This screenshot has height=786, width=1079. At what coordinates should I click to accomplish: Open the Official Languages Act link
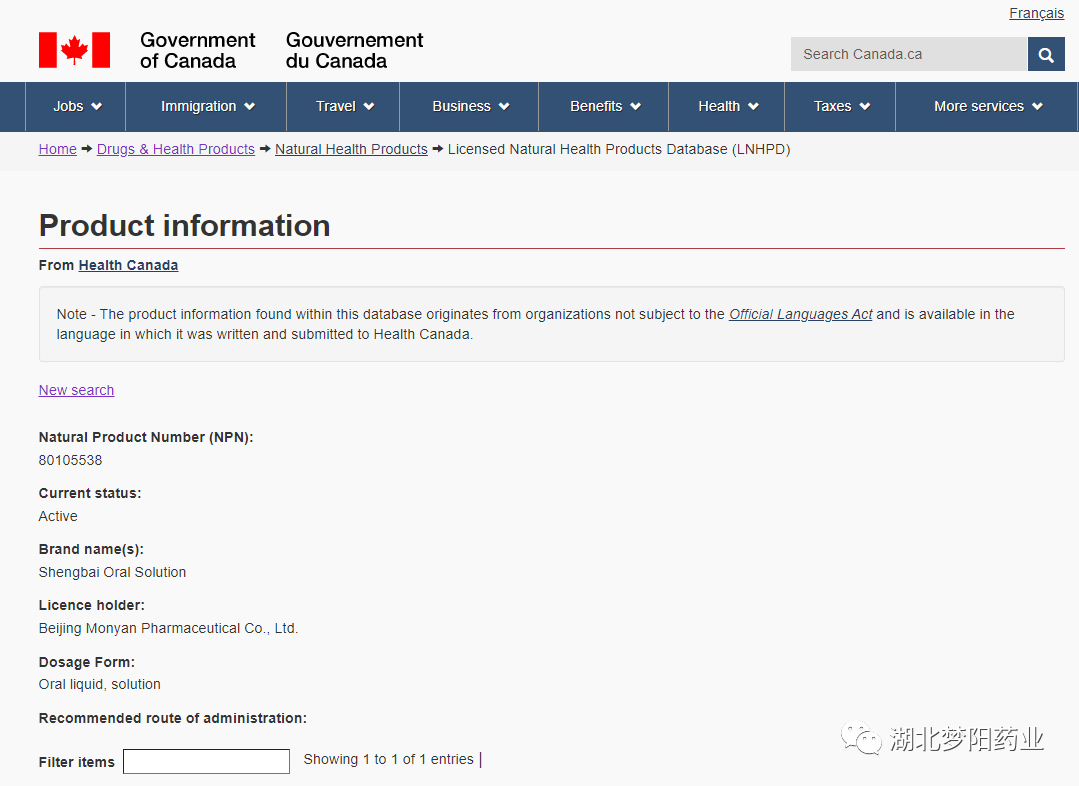pos(800,314)
